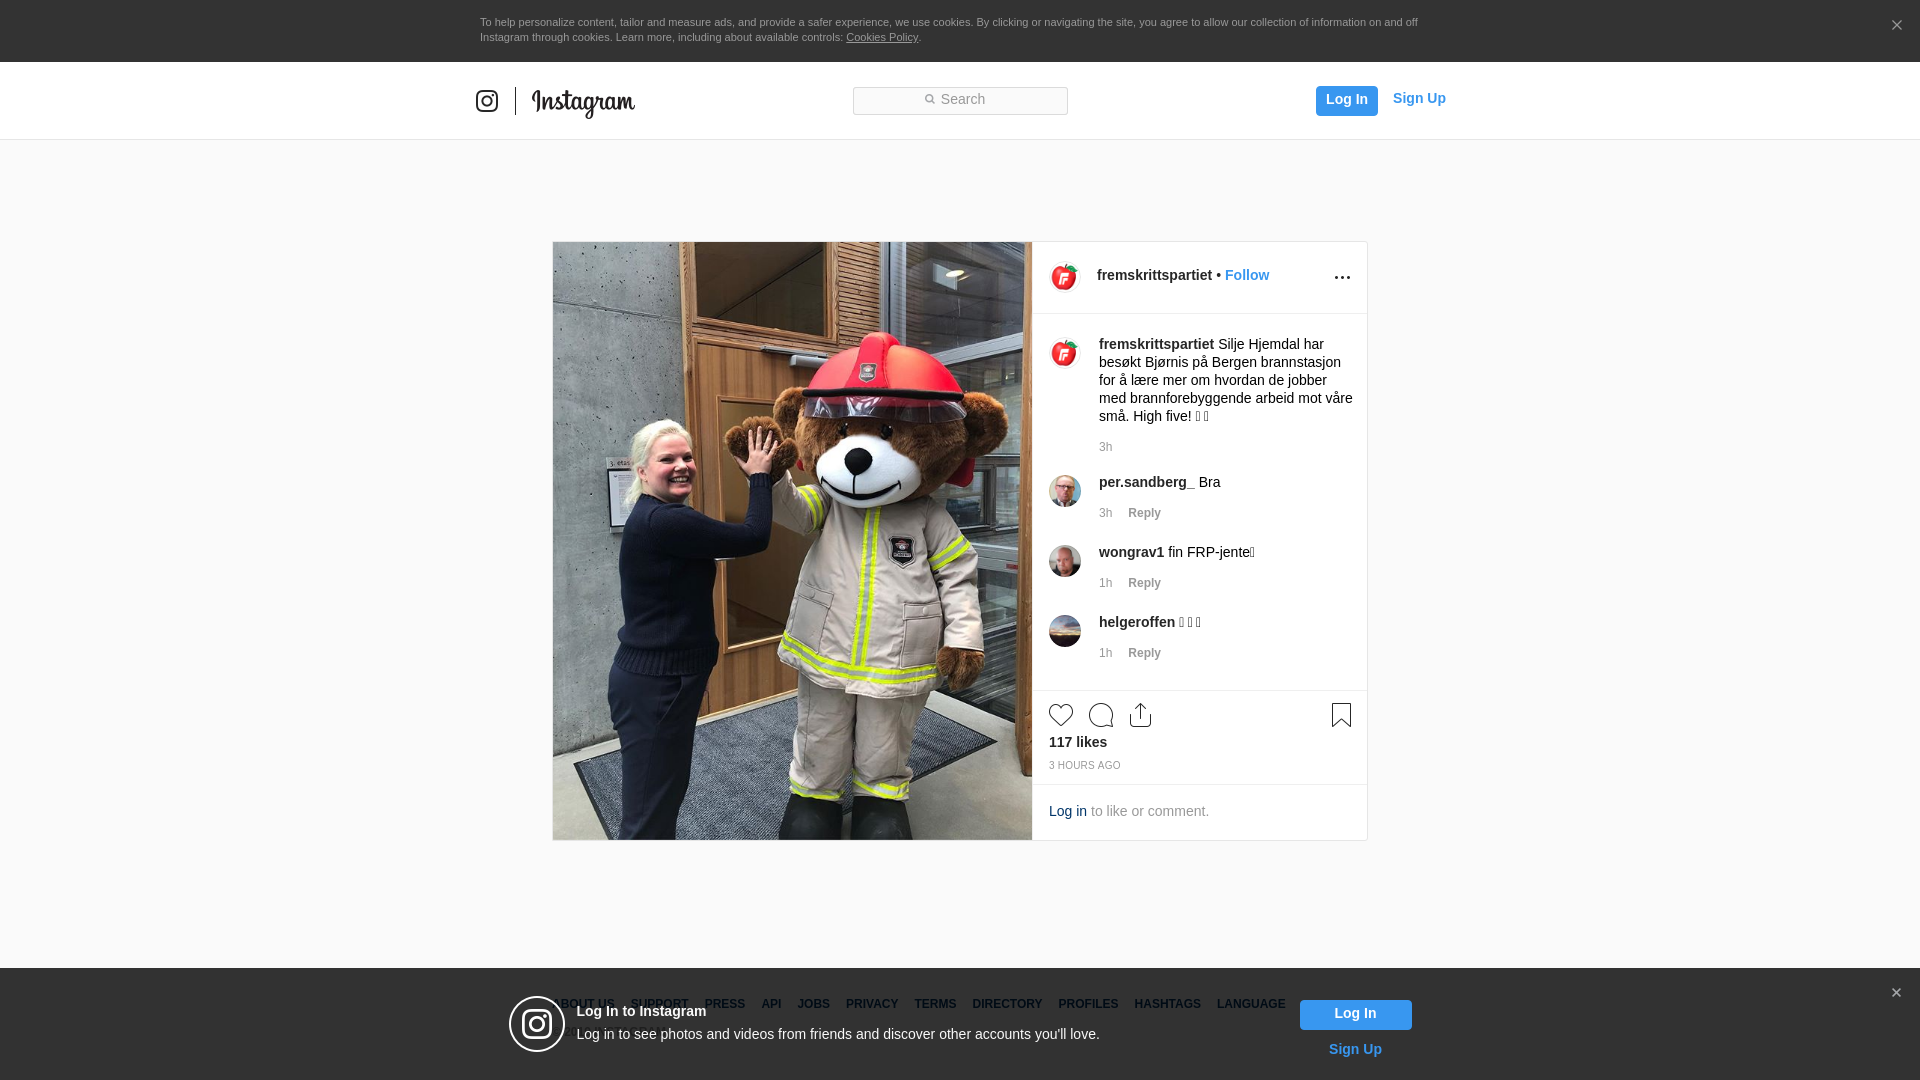The width and height of the screenshot is (1920, 1080).
Task: Follow the fremskrittspartiet account
Action: (x=1247, y=275)
